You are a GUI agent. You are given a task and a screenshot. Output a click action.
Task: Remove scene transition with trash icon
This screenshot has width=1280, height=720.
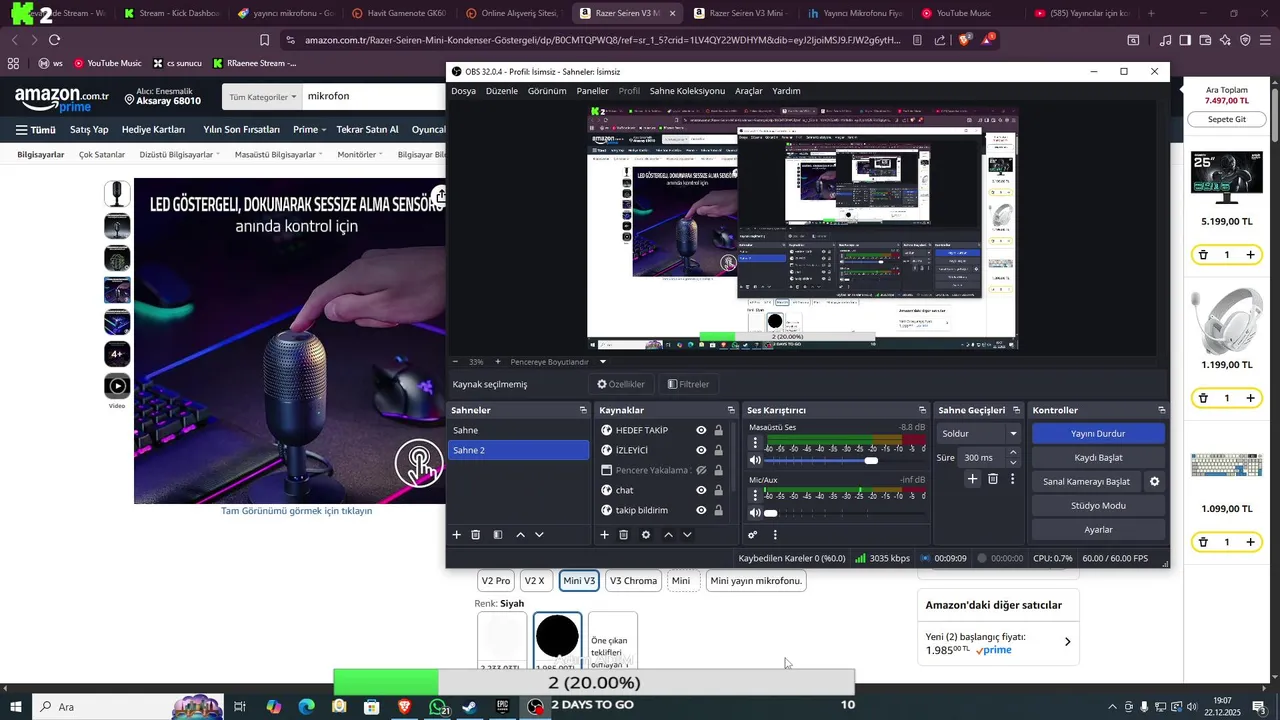pyautogui.click(x=993, y=479)
